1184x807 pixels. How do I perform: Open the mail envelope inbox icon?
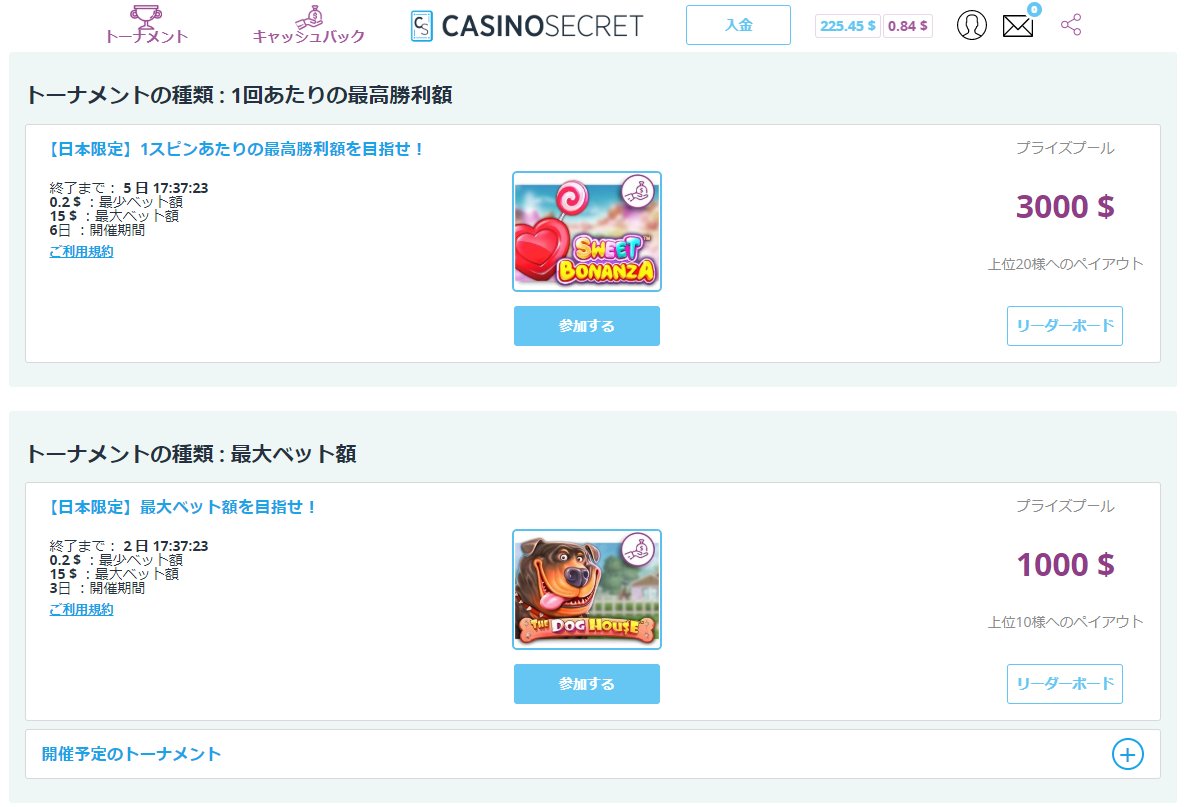pos(1018,26)
